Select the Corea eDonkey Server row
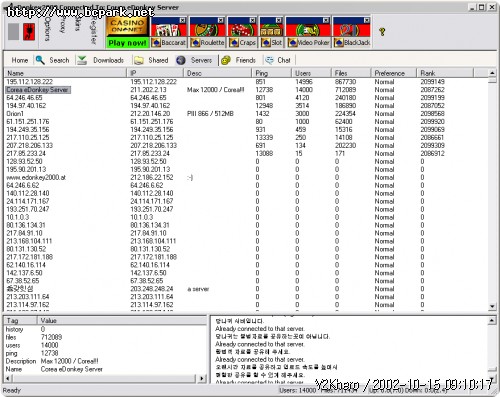 pyautogui.click(x=247, y=90)
